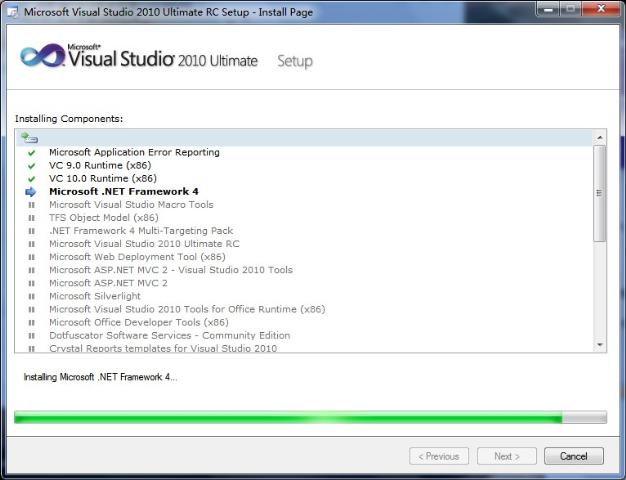Image resolution: width=626 pixels, height=480 pixels.
Task: Click the green checkmark beside VC 9.0 Runtime (x86)
Action: pos(32,166)
